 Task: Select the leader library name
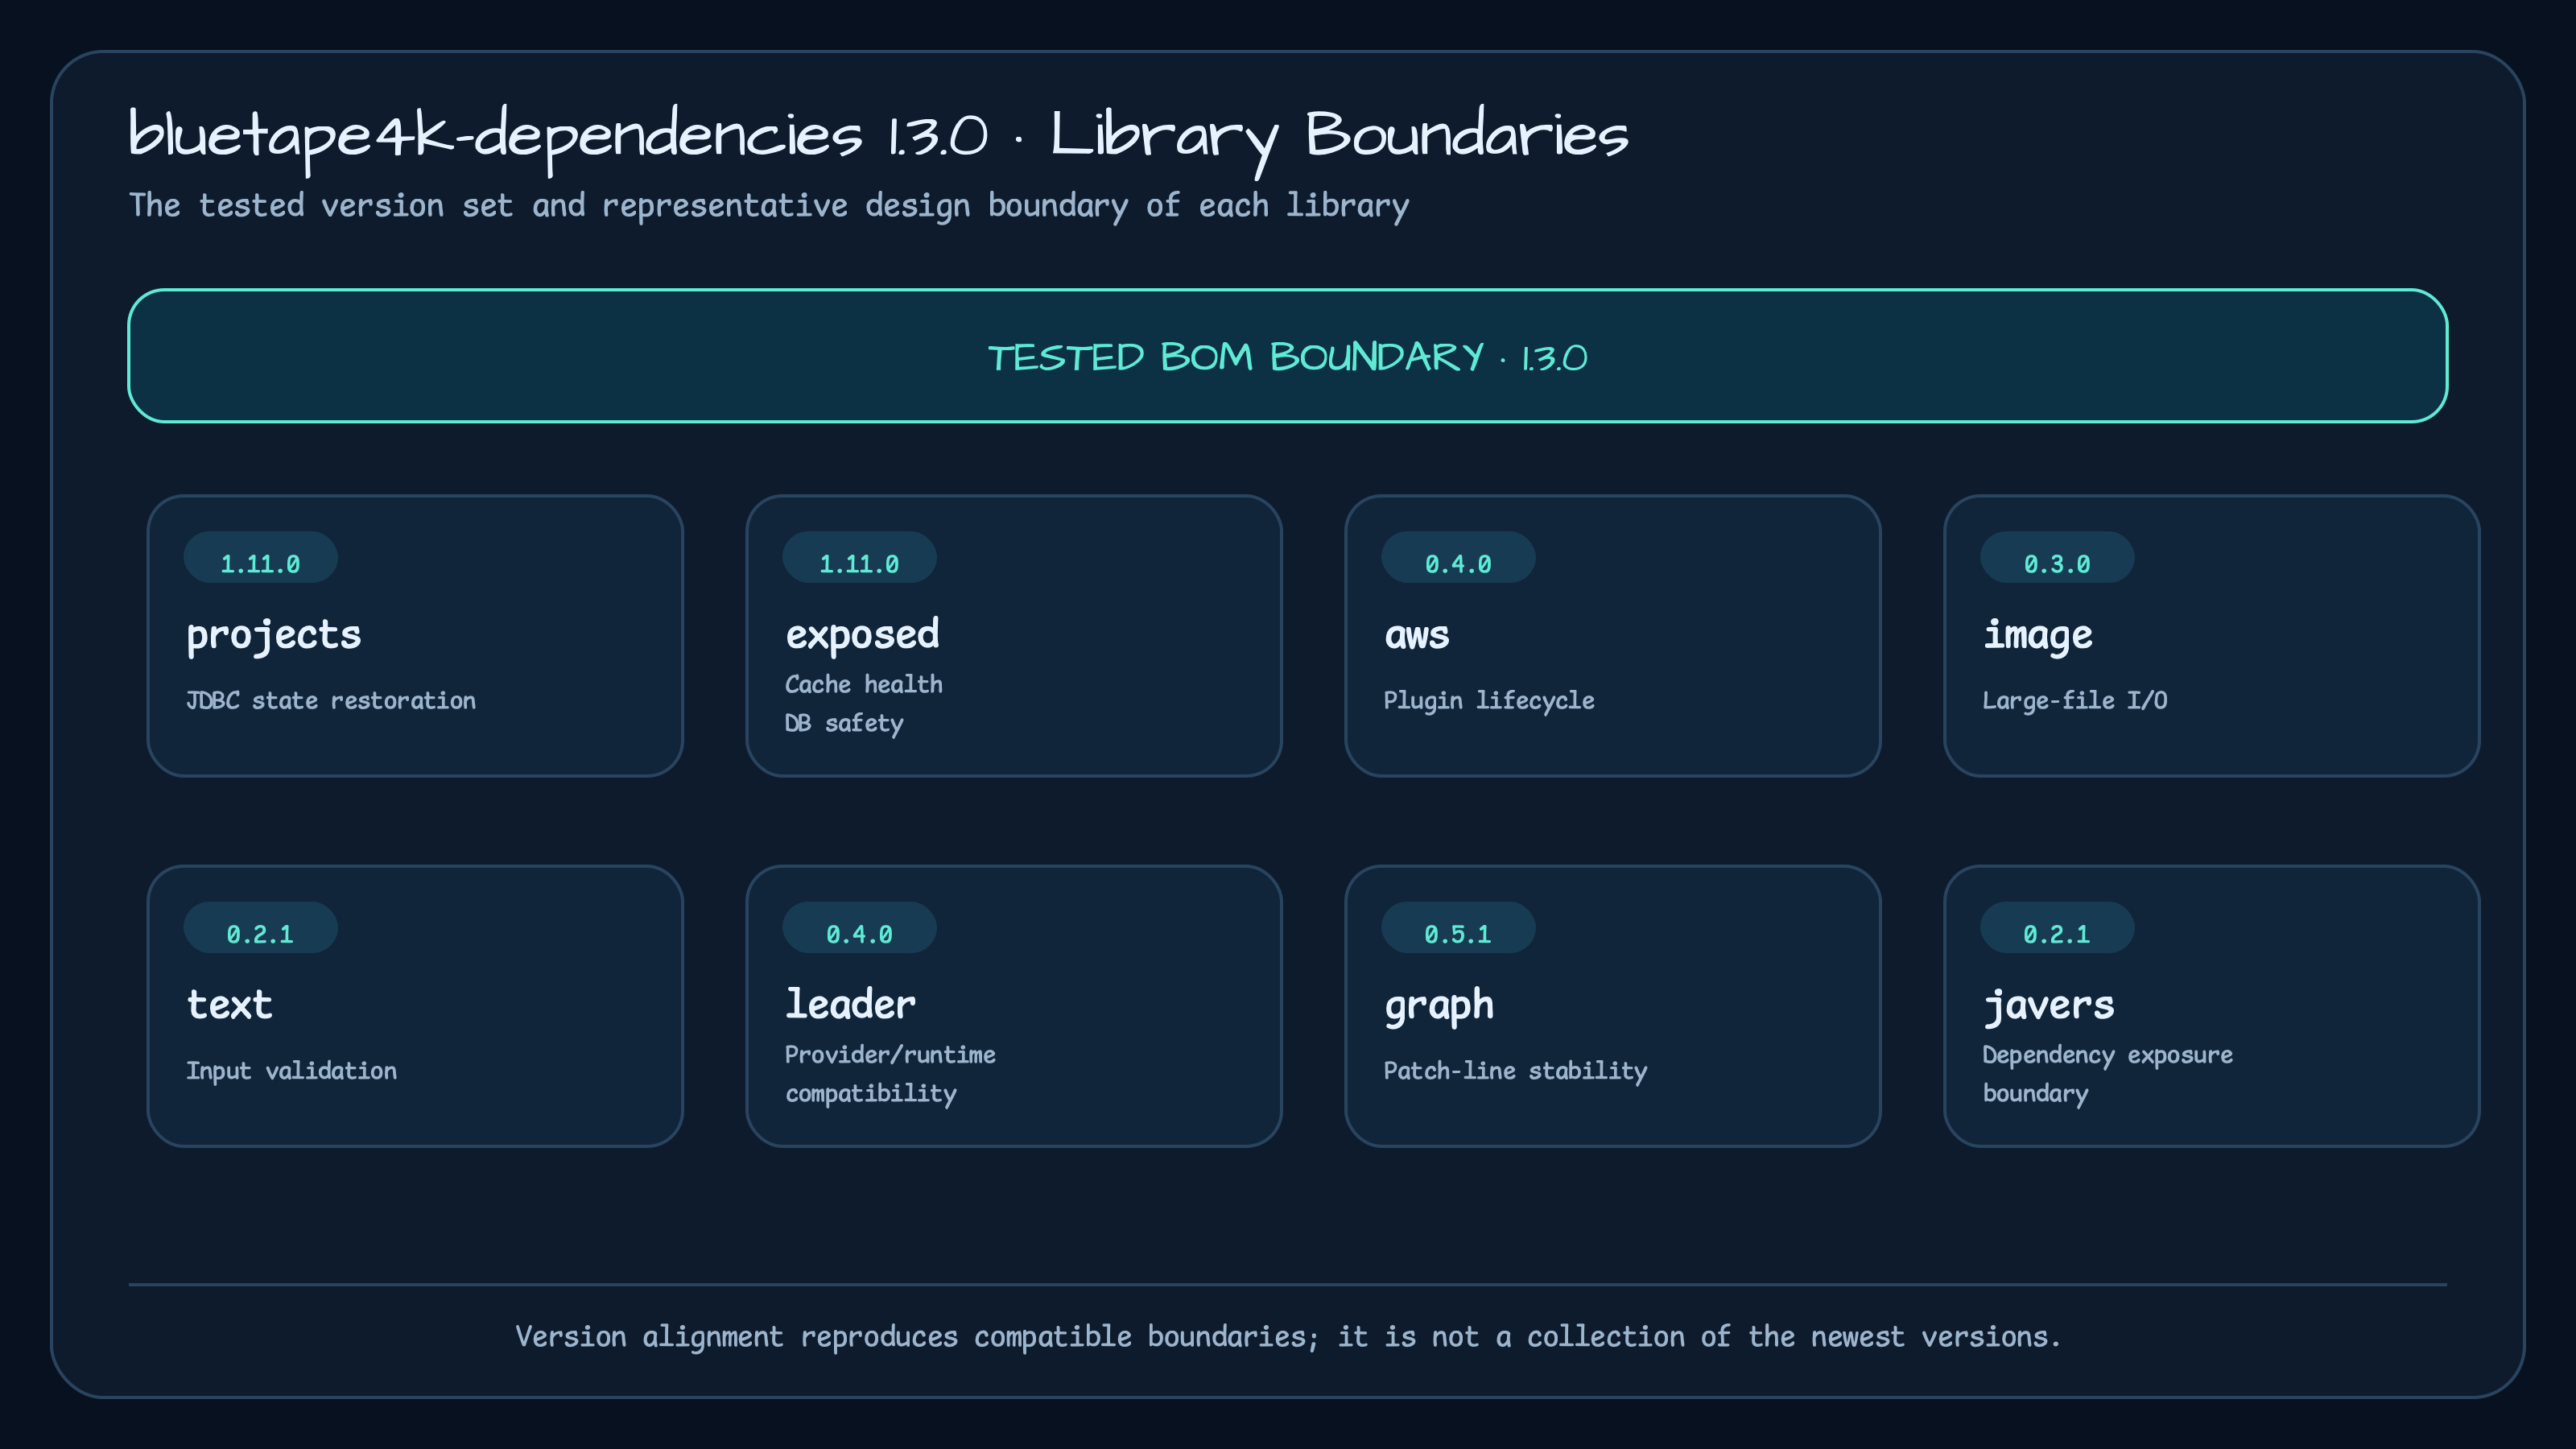[850, 1005]
